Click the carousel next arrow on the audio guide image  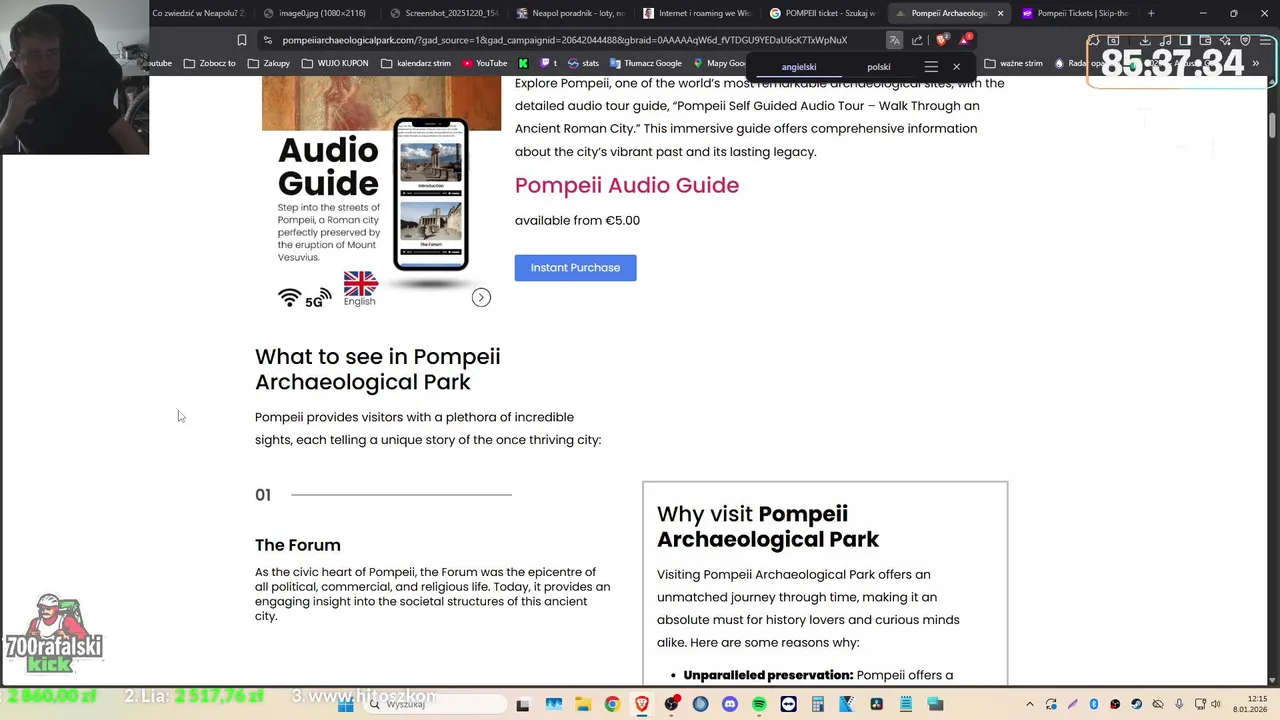click(481, 297)
